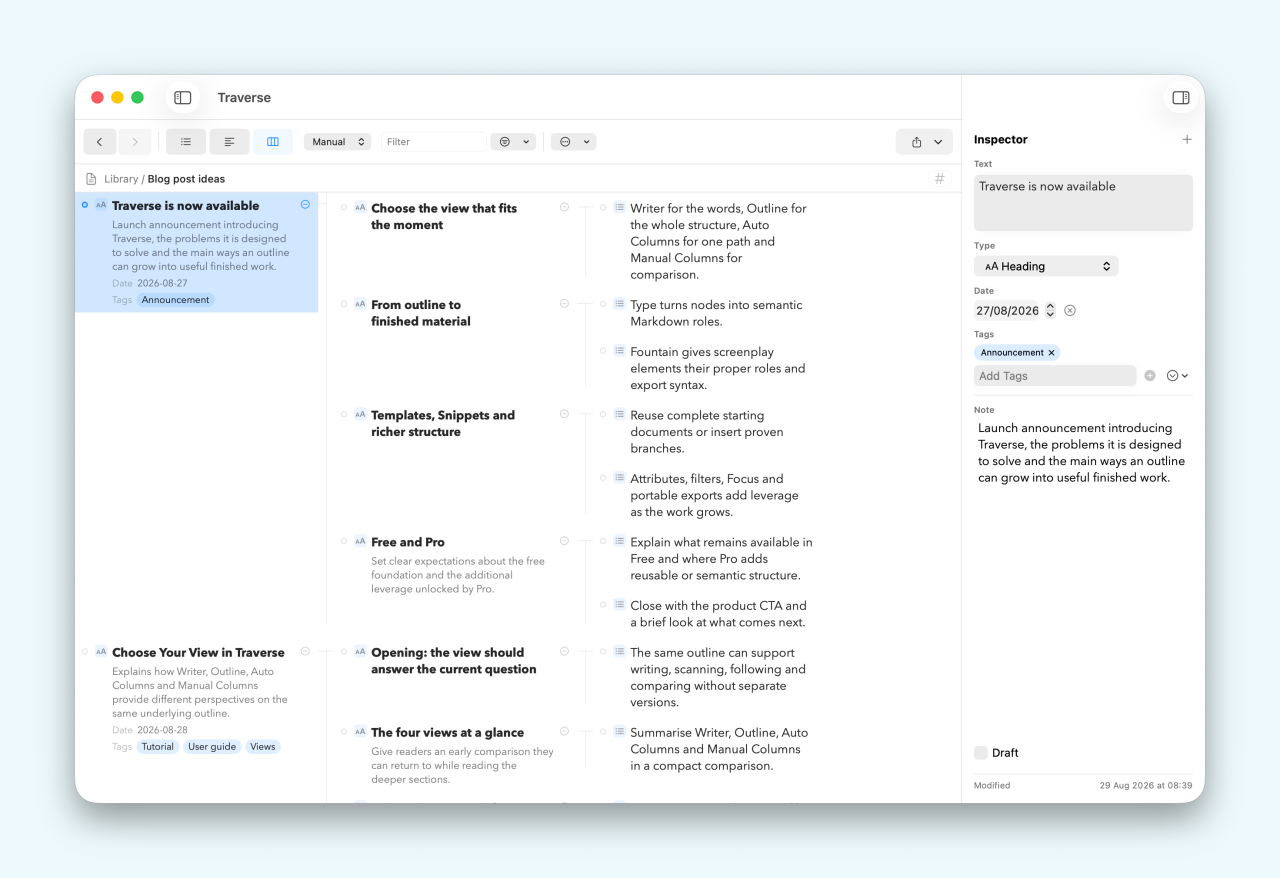
Task: Click heading icon beside 'The four views at a glance'
Action: 360,732
